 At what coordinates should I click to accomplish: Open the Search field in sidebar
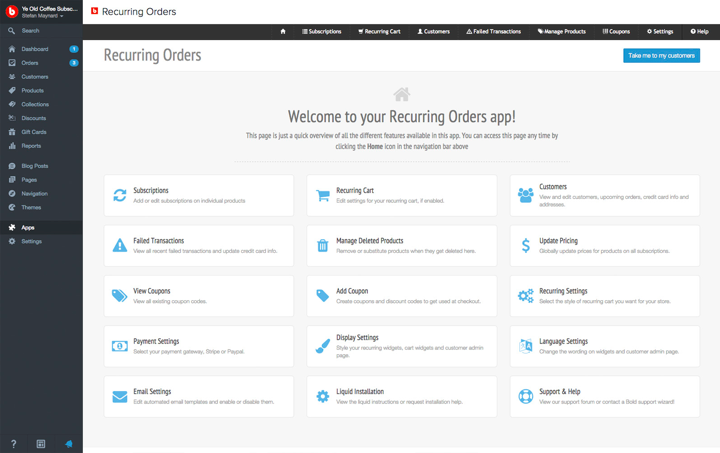(x=30, y=31)
